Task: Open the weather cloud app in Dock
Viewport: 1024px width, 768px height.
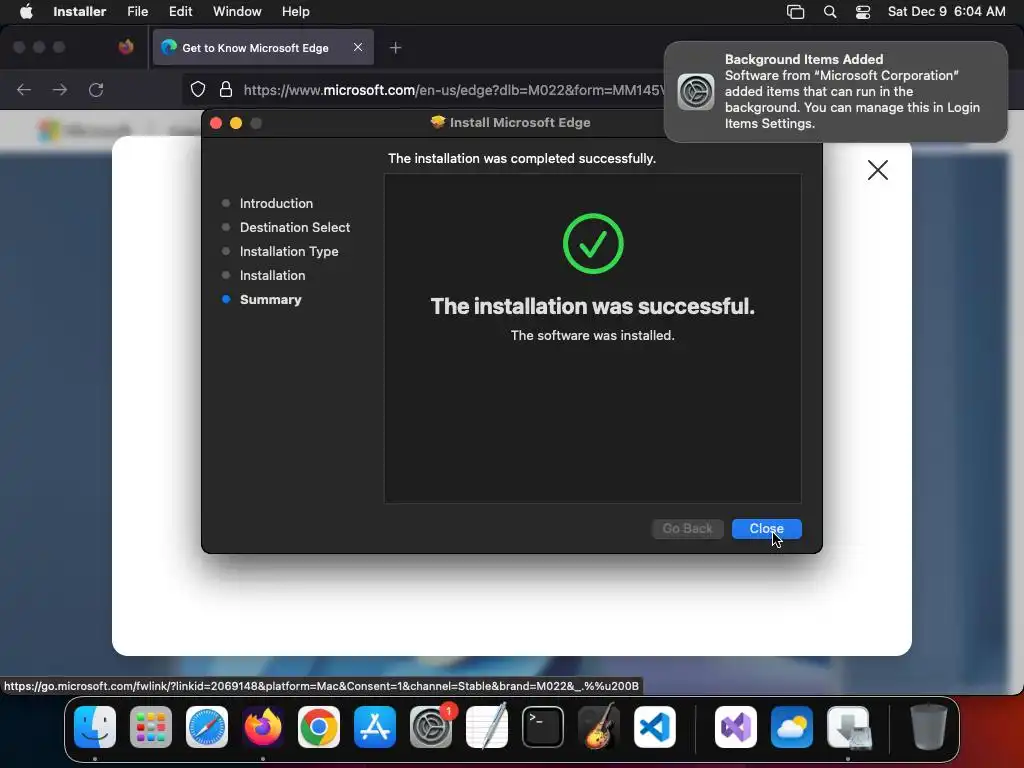Action: click(792, 727)
